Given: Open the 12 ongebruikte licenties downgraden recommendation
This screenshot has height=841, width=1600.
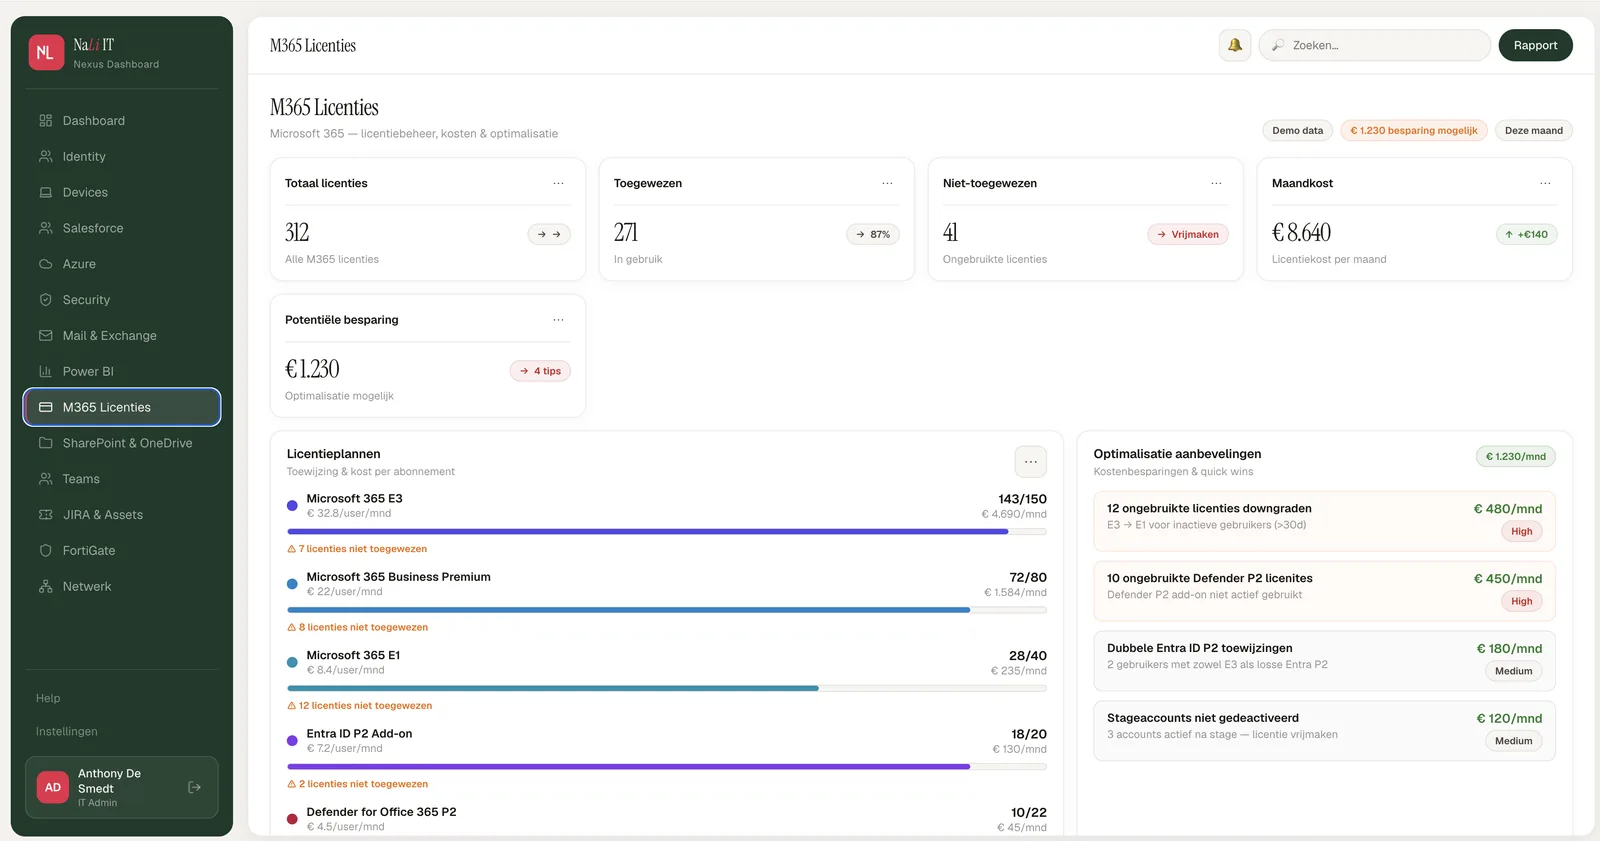Looking at the screenshot, I should (1324, 521).
